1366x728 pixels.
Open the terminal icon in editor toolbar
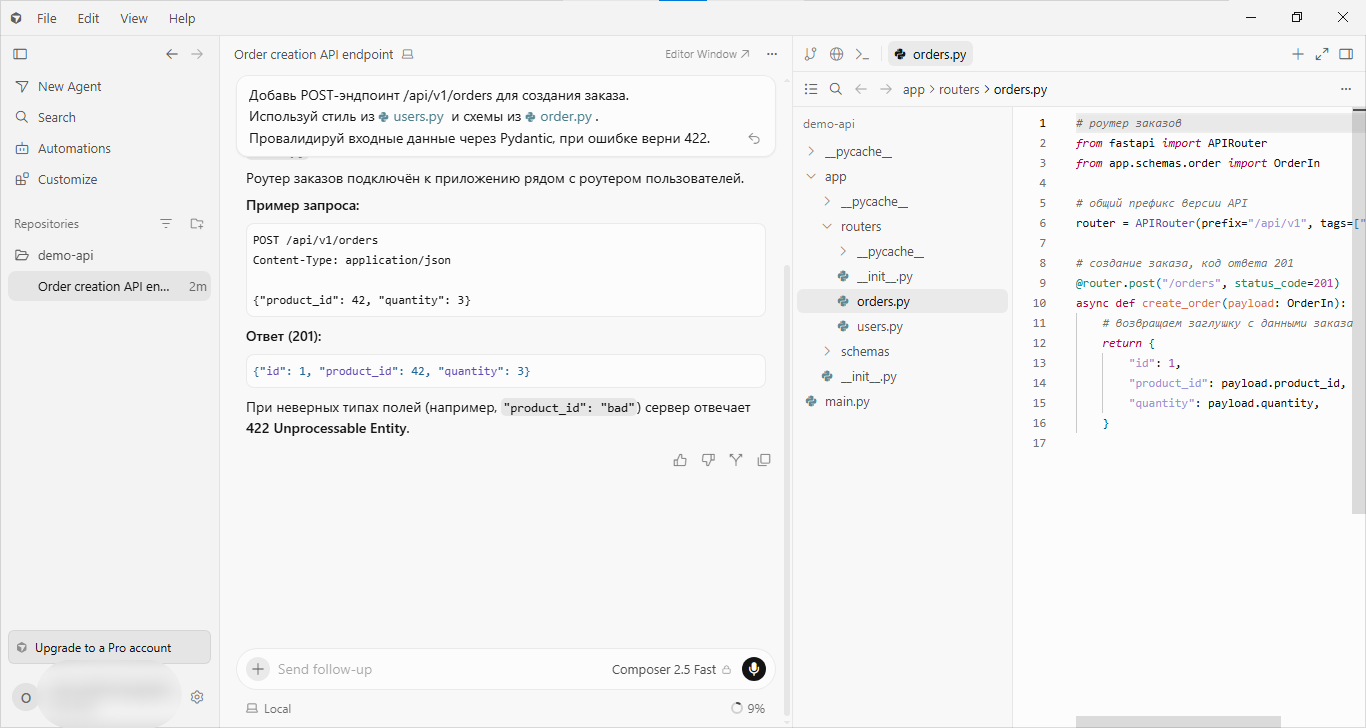(862, 54)
